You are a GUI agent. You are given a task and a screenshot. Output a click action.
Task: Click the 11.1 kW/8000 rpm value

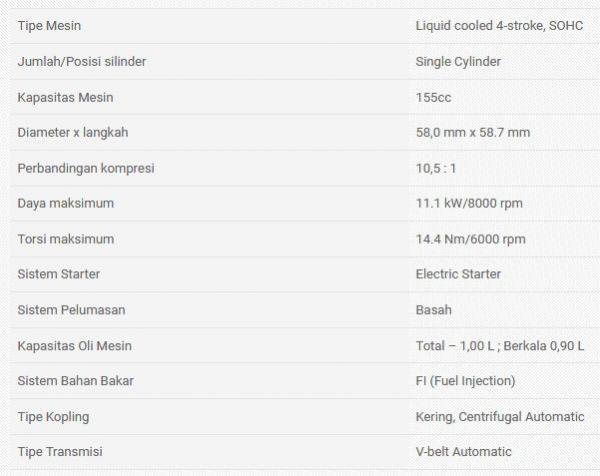pyautogui.click(x=469, y=203)
